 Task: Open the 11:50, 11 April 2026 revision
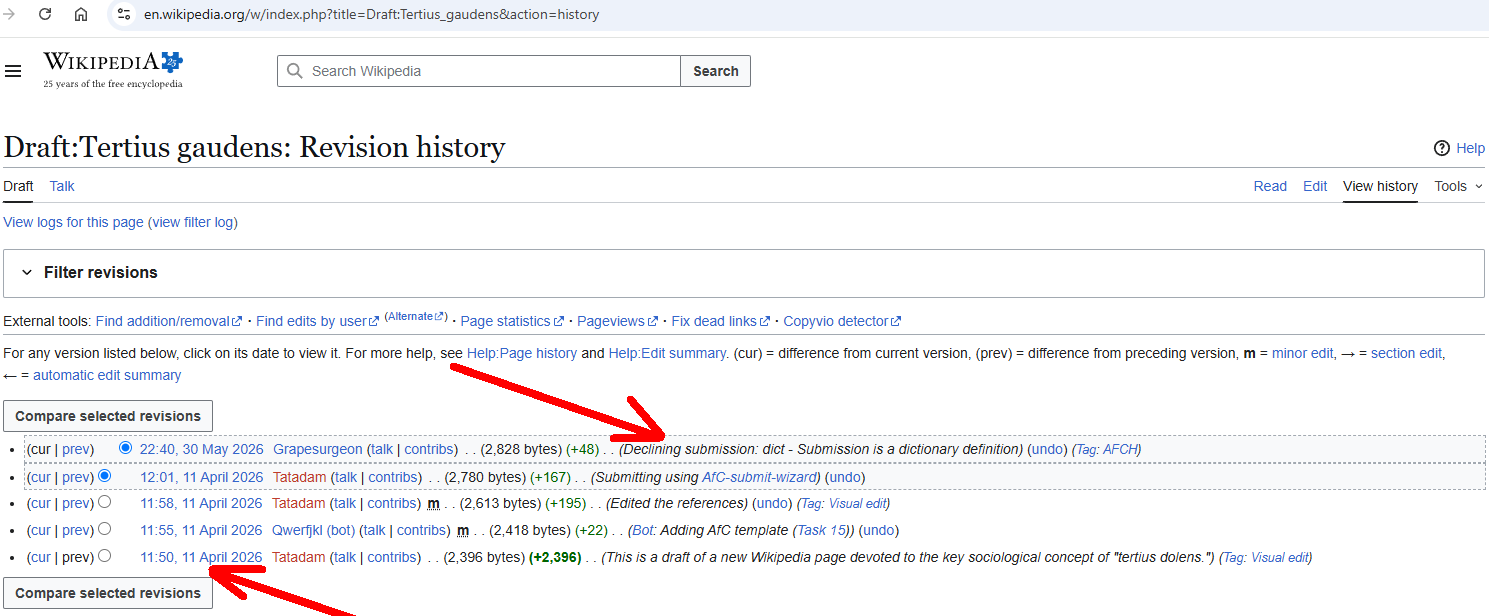tap(201, 557)
